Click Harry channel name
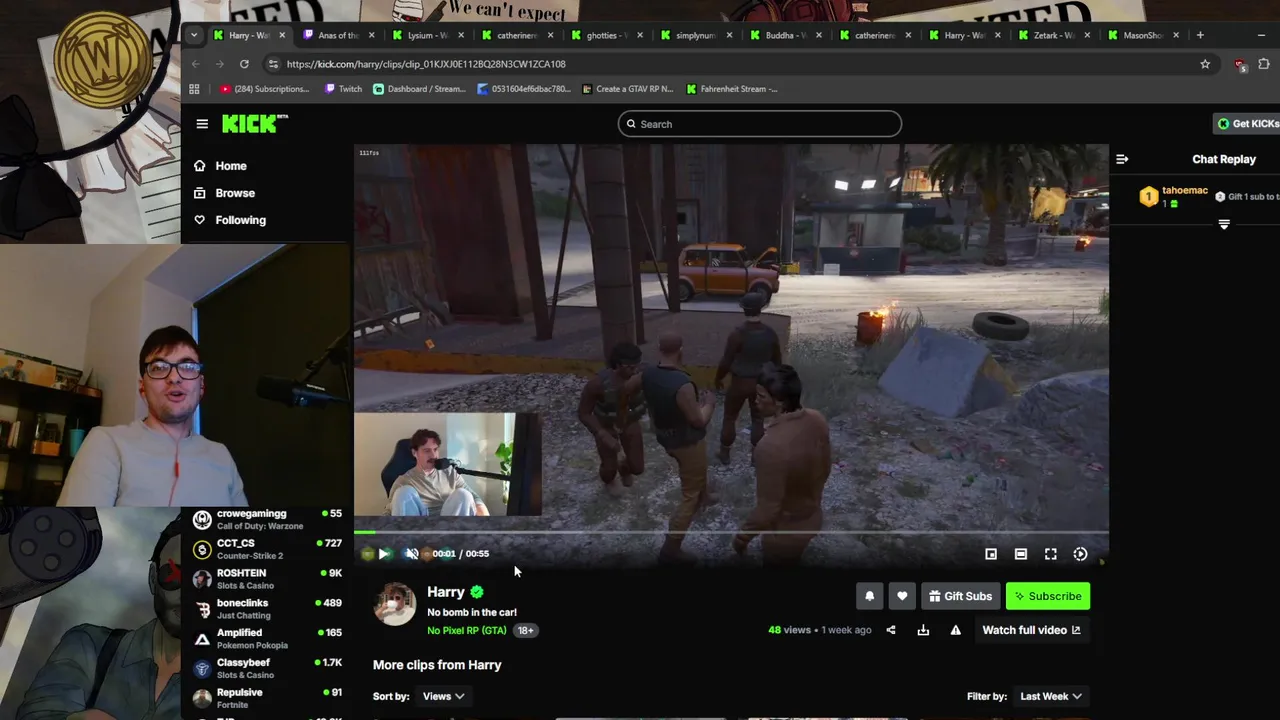Screen dimensions: 1280x720 tap(446, 592)
